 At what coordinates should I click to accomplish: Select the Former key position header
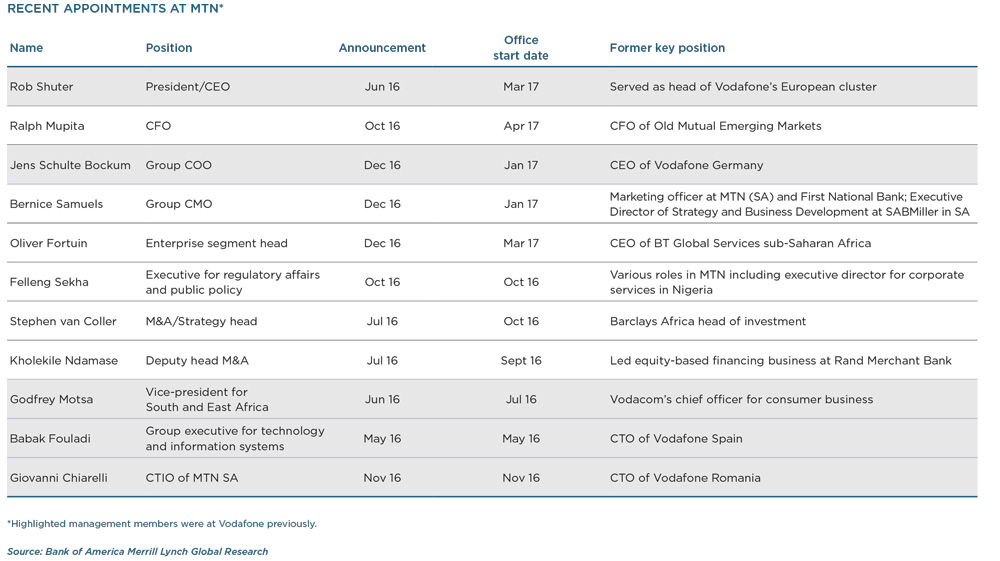[667, 48]
